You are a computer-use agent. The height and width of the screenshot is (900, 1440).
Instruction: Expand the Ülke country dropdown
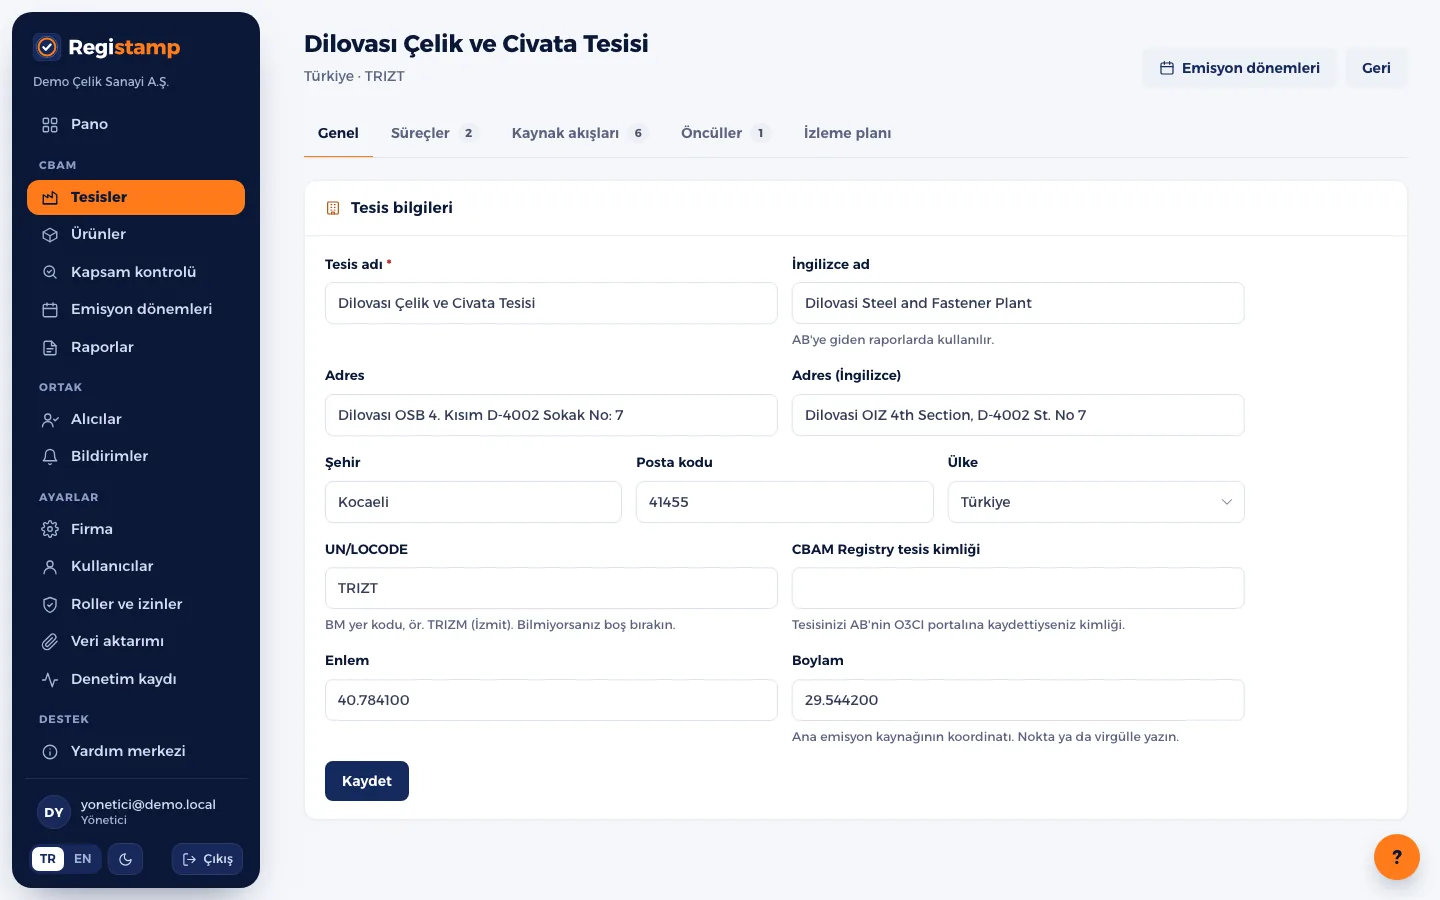click(x=1096, y=502)
